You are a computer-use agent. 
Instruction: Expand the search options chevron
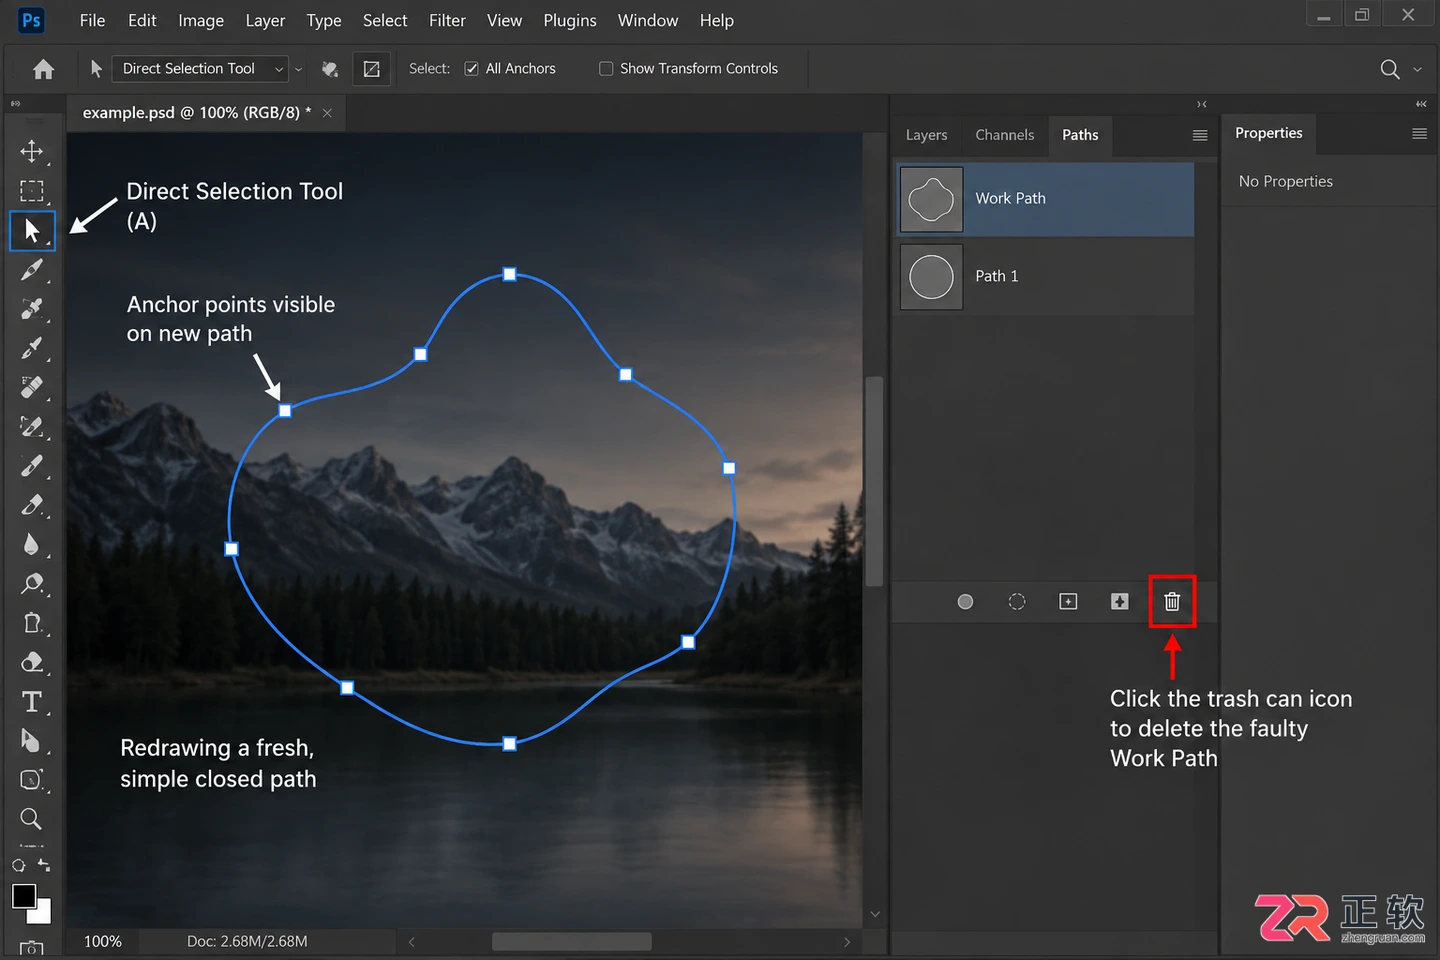coord(1417,70)
